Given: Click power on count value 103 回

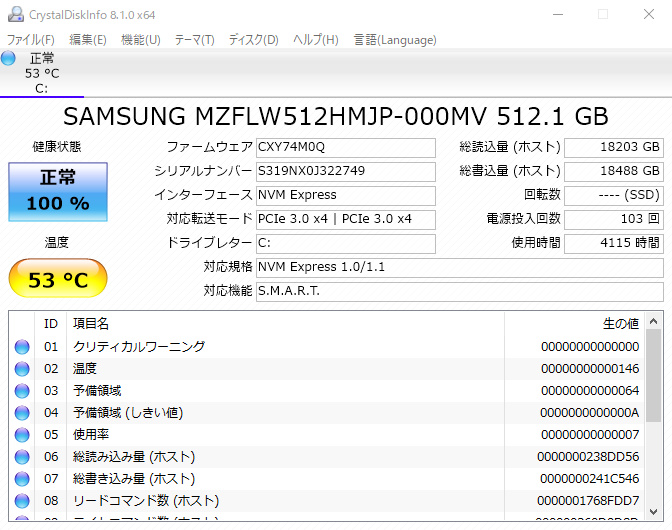Looking at the screenshot, I should tap(614, 219).
